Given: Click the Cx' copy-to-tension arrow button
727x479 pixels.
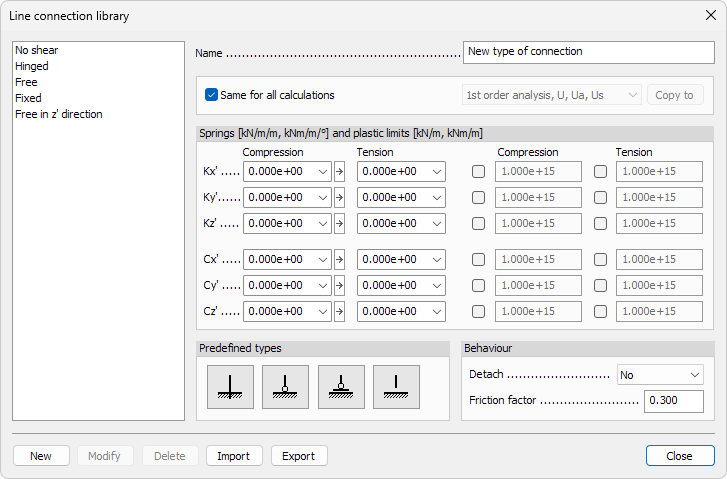Looking at the screenshot, I should coord(339,260).
